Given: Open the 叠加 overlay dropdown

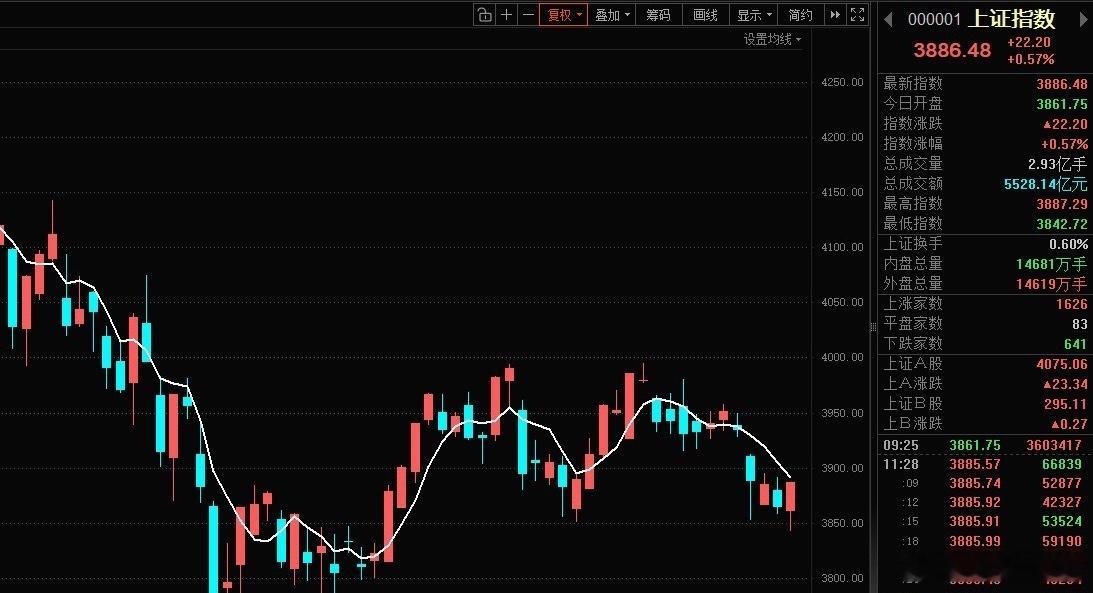Looking at the screenshot, I should coord(611,15).
